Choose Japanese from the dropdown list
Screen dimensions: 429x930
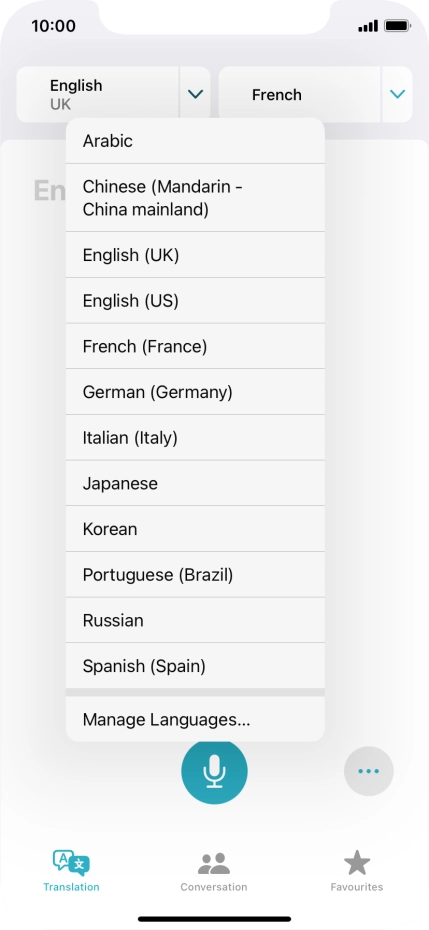click(x=195, y=483)
